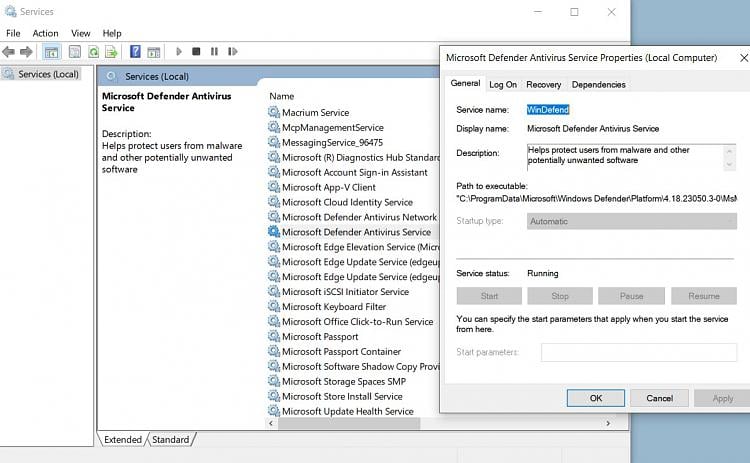Click the blue Help toolbar icon
Screen dimensions: 750x463
tap(134, 51)
